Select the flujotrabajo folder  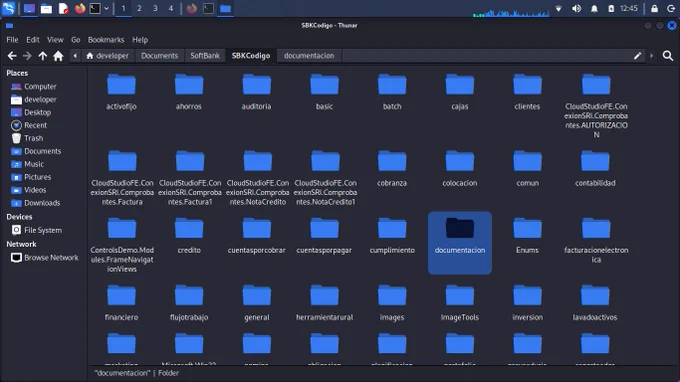(x=189, y=303)
